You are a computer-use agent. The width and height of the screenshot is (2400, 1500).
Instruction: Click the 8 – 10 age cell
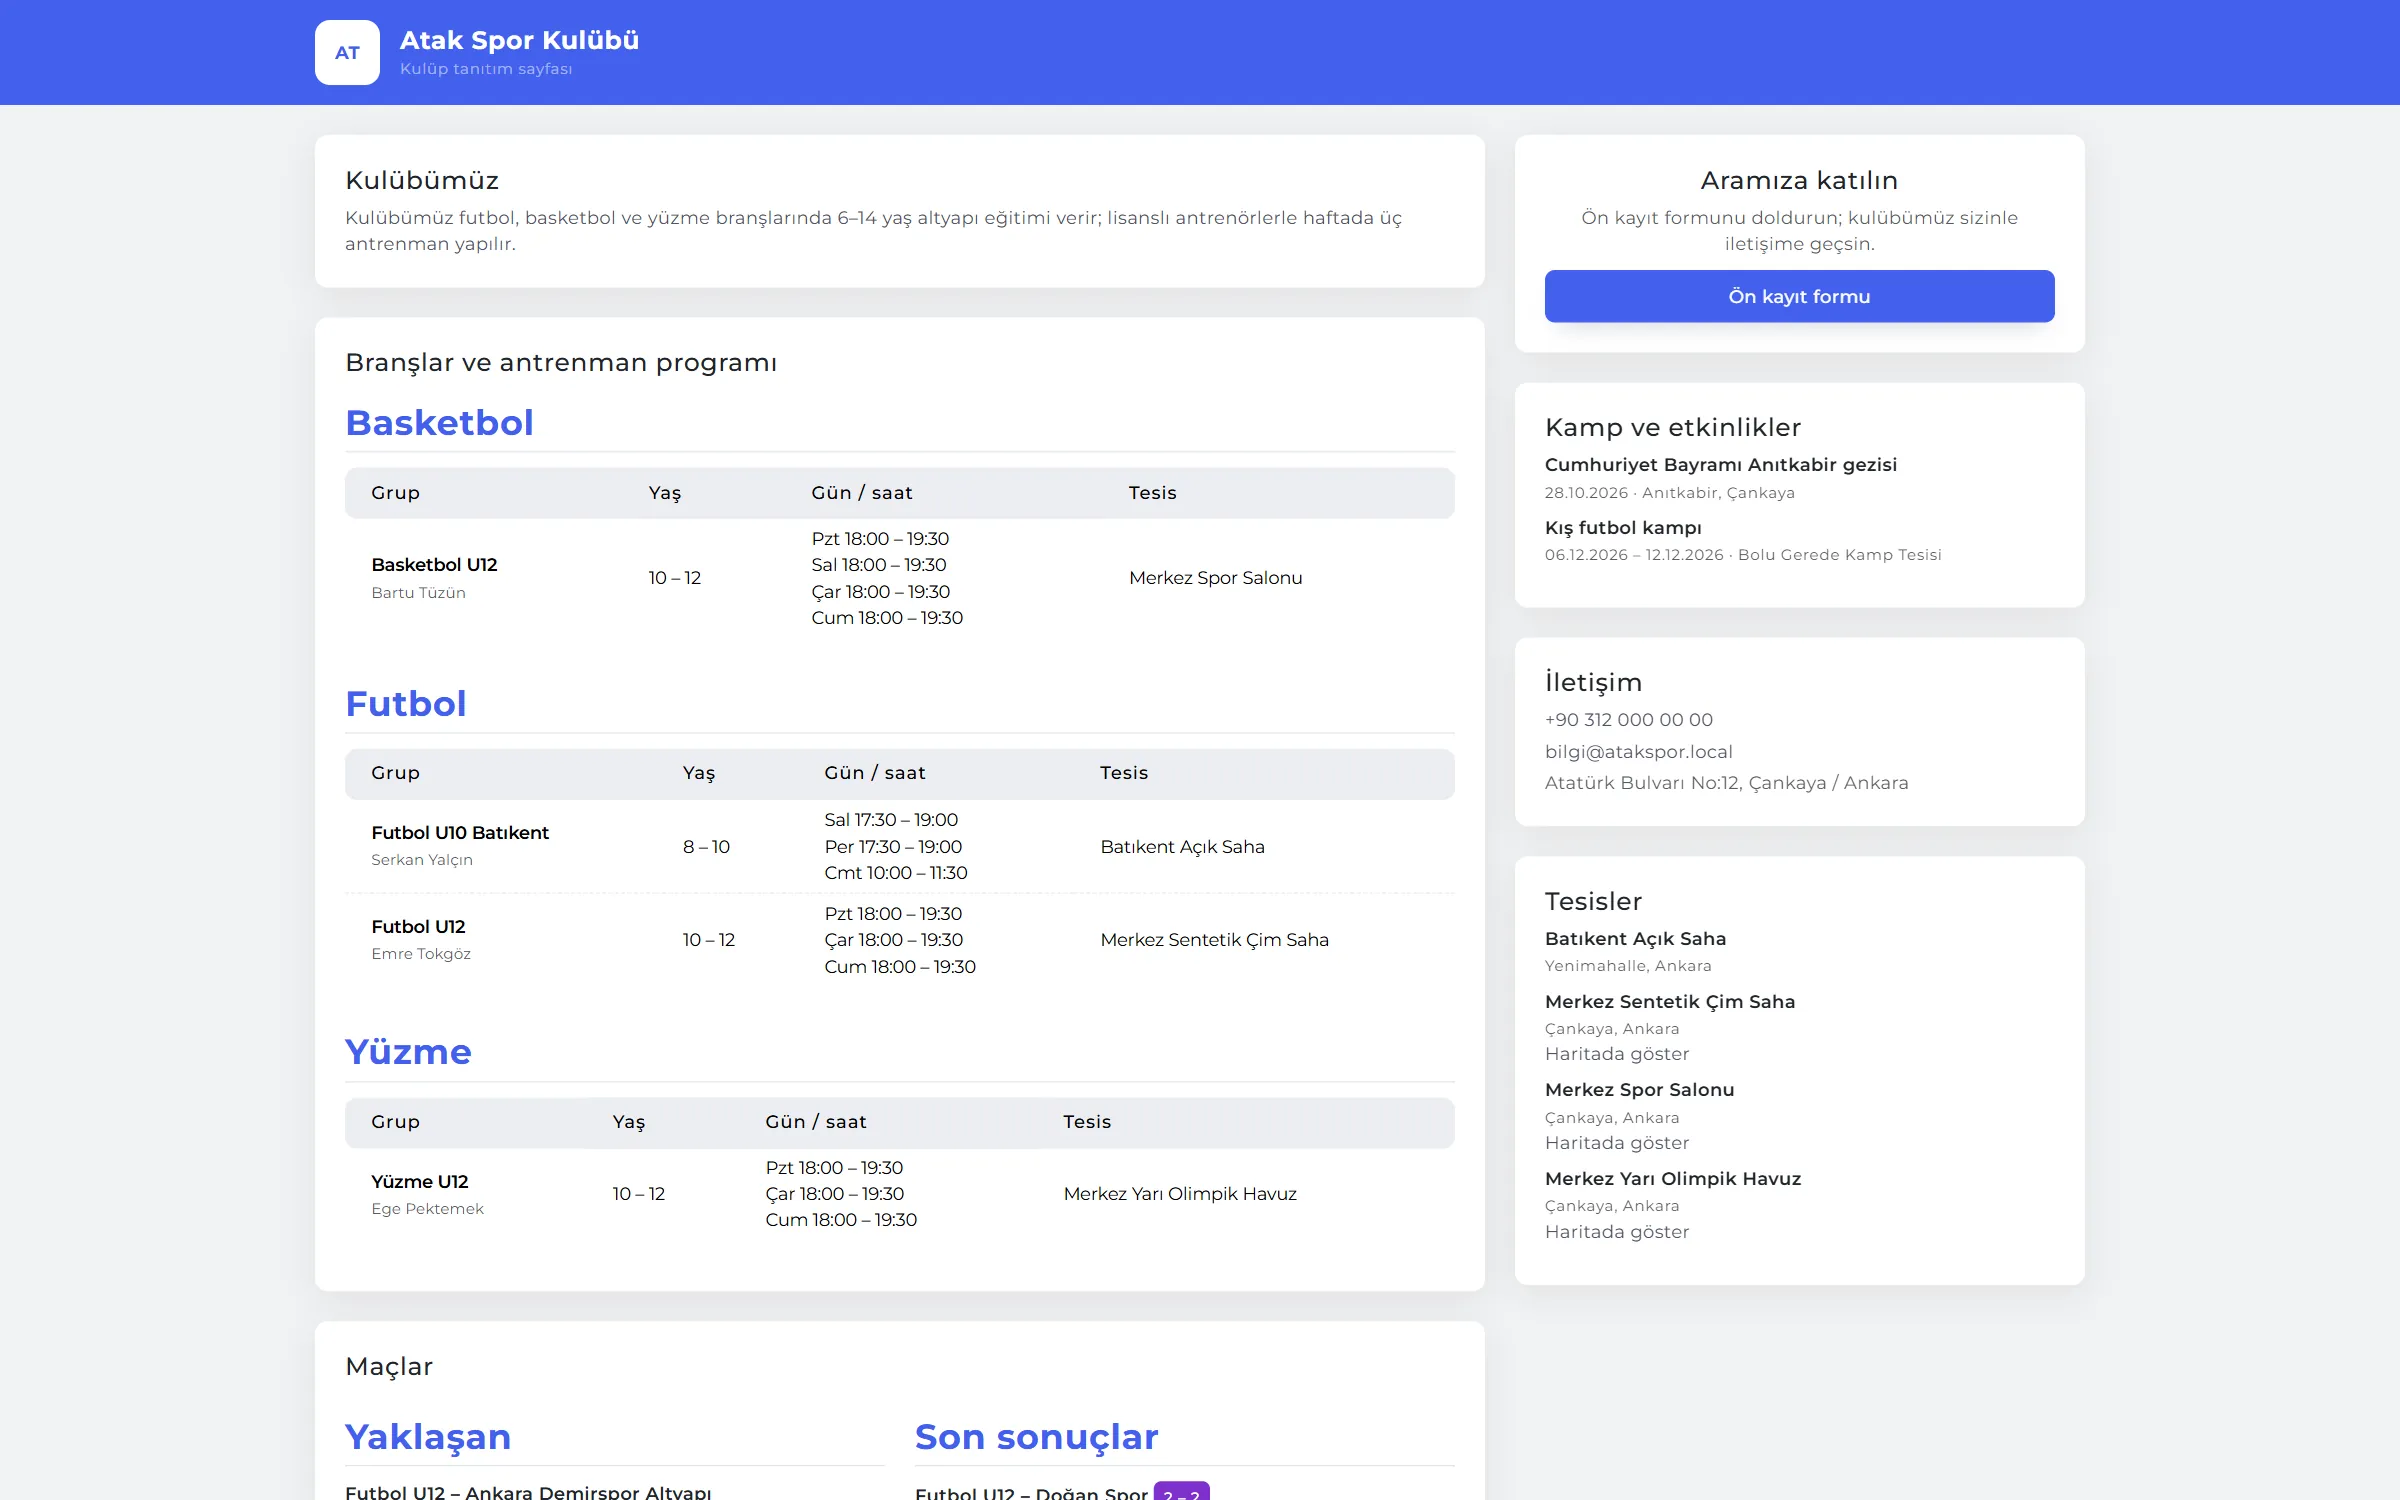(706, 847)
